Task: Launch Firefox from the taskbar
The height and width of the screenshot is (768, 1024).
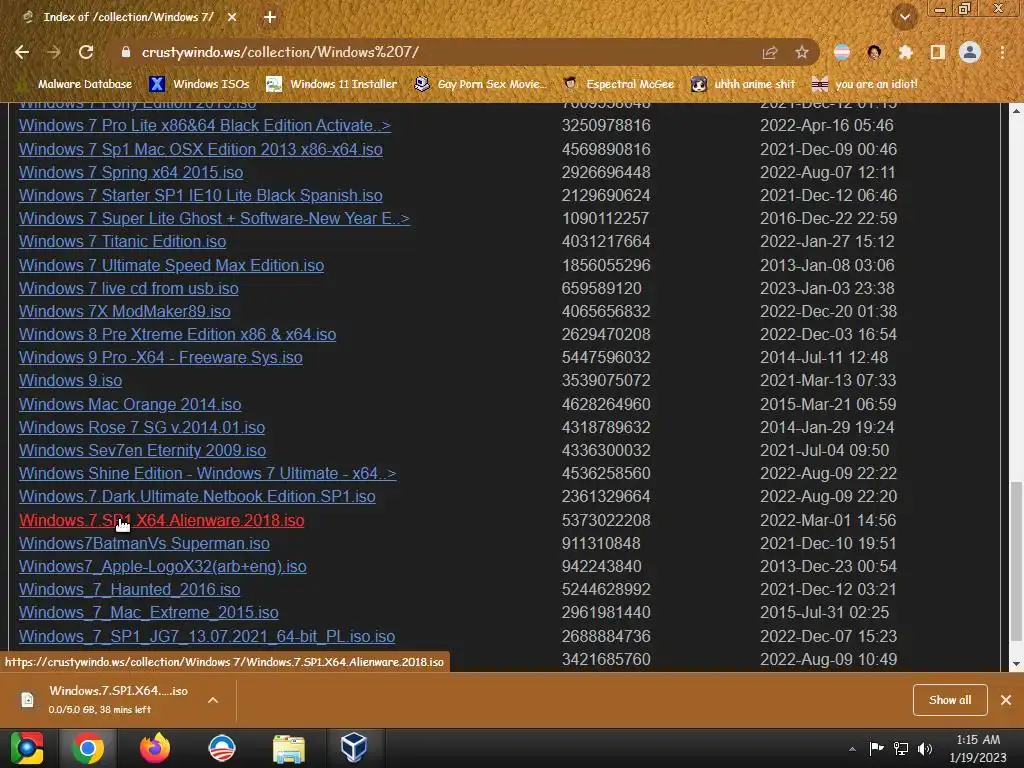Action: [155, 748]
